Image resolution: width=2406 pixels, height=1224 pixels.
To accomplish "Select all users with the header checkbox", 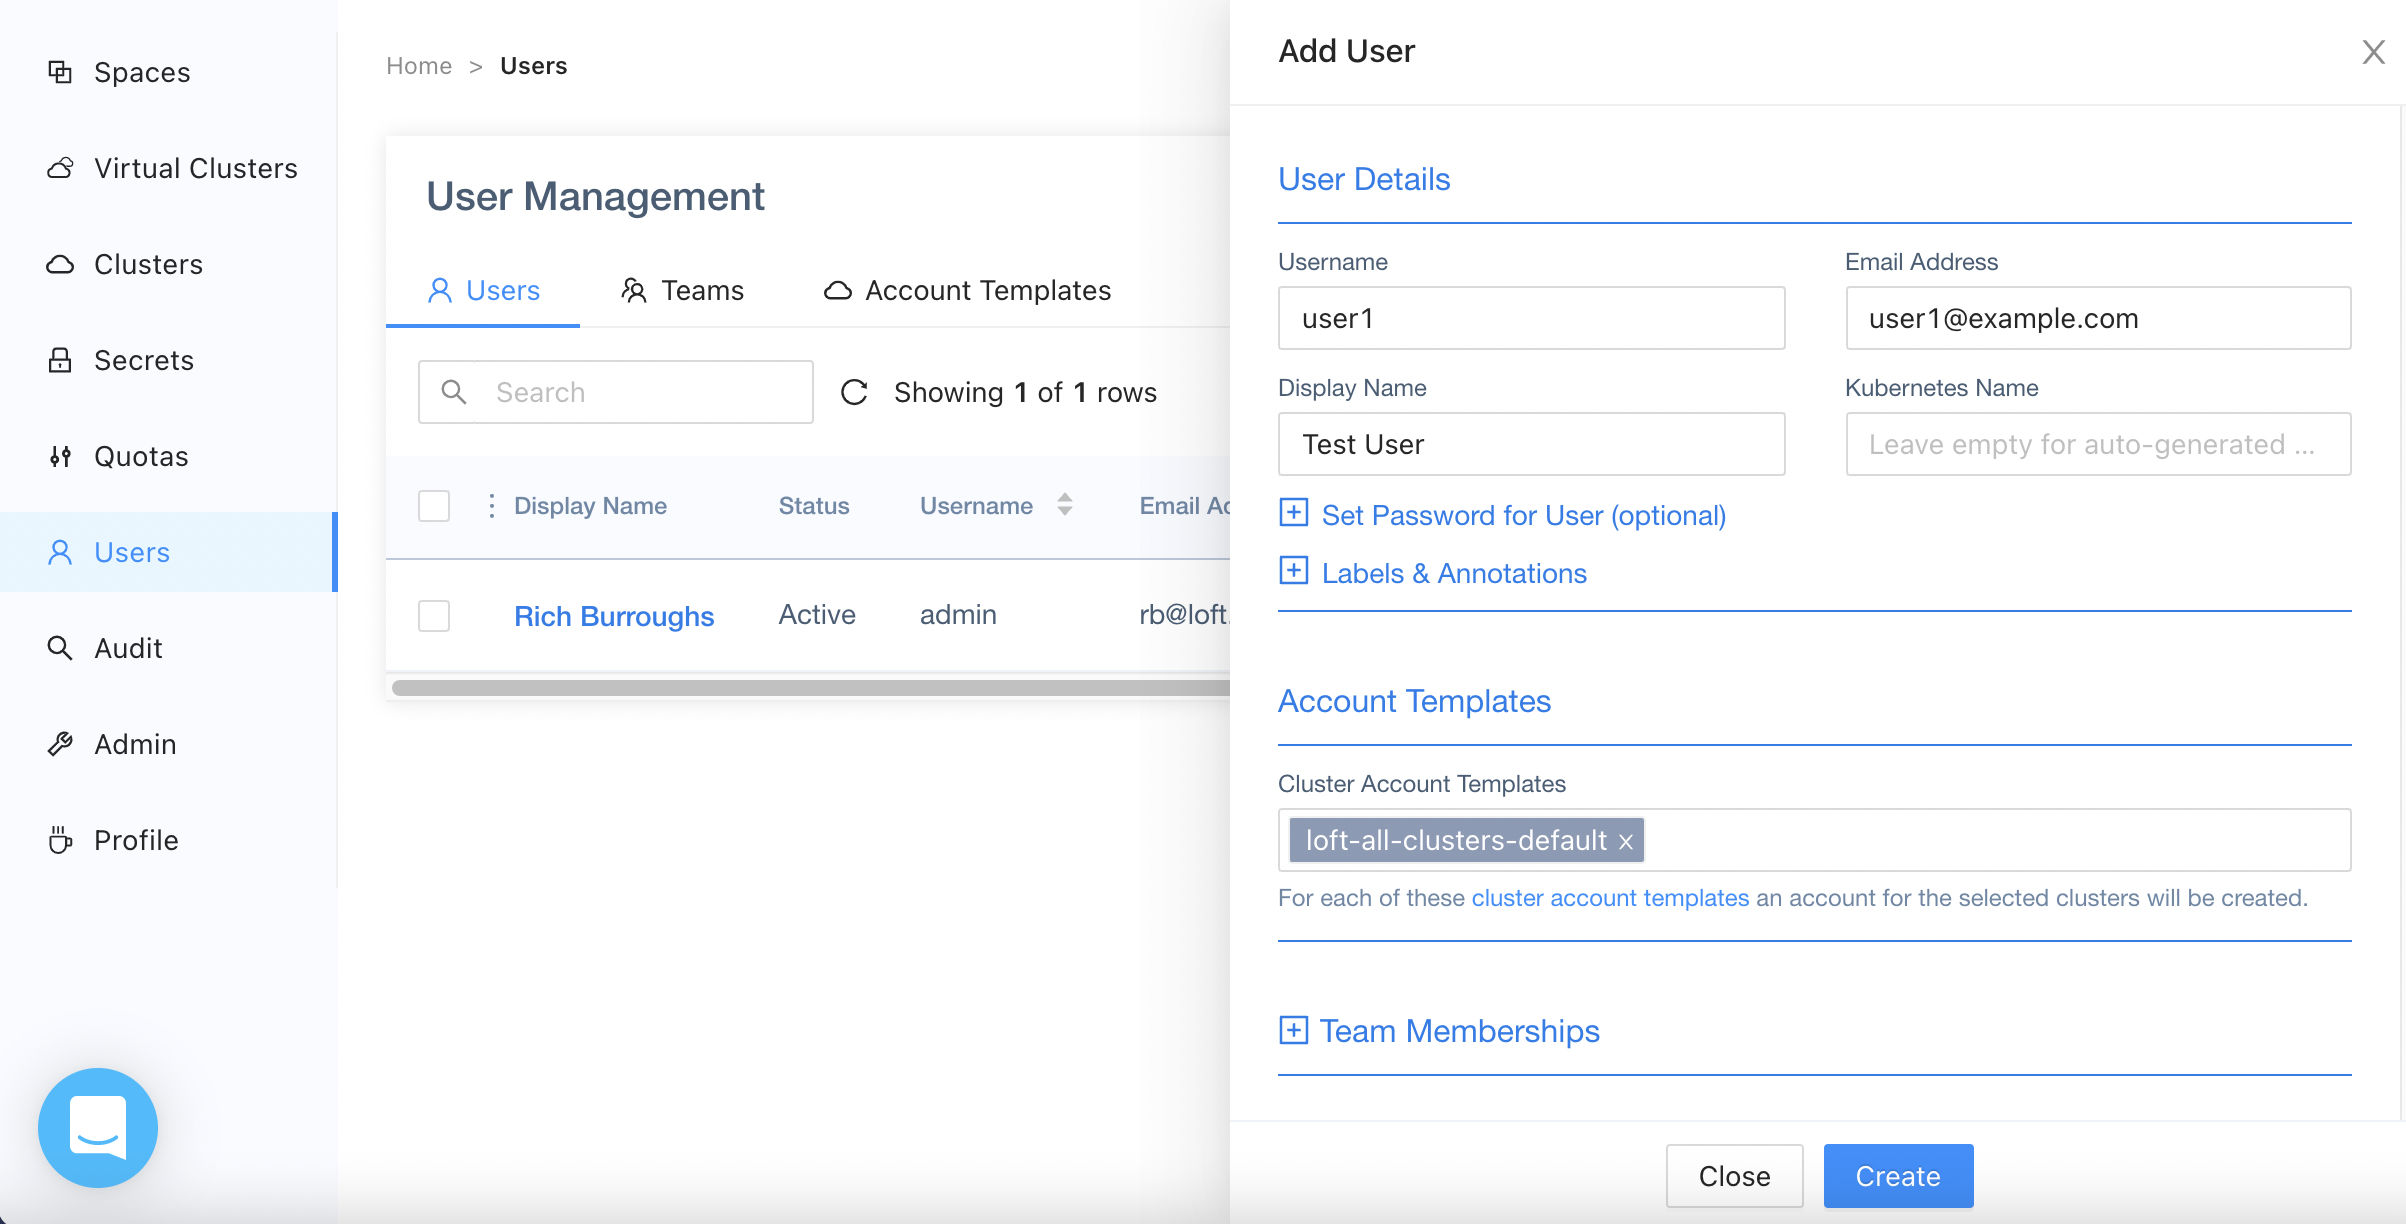I will tap(433, 506).
